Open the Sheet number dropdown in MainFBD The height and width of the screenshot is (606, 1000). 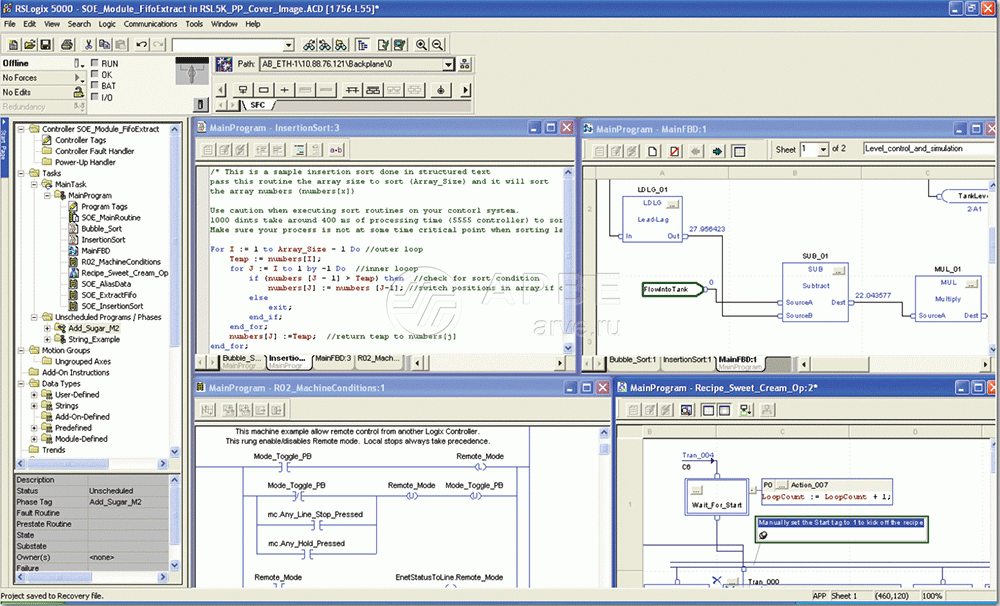click(823, 149)
